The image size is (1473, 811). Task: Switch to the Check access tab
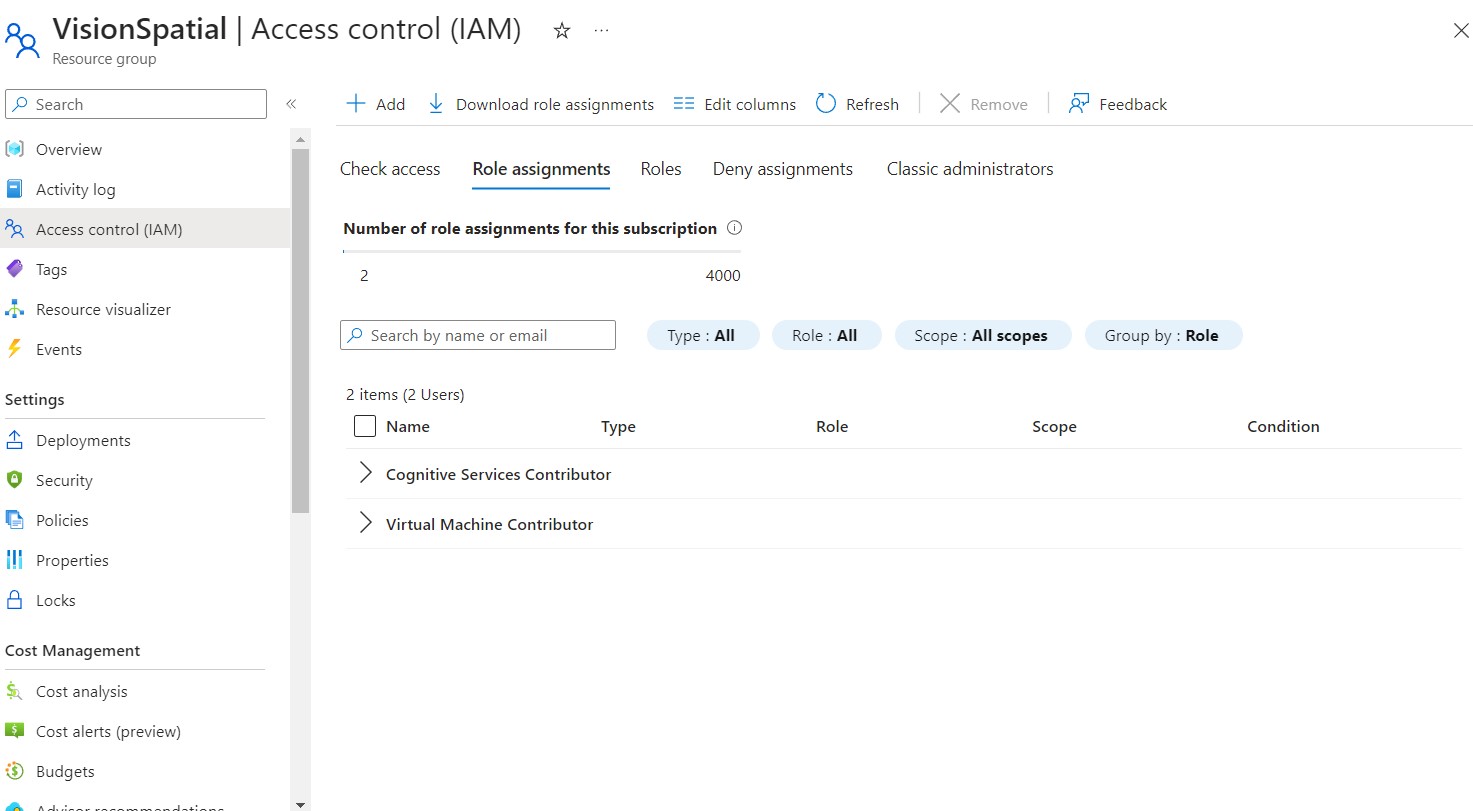click(x=390, y=169)
